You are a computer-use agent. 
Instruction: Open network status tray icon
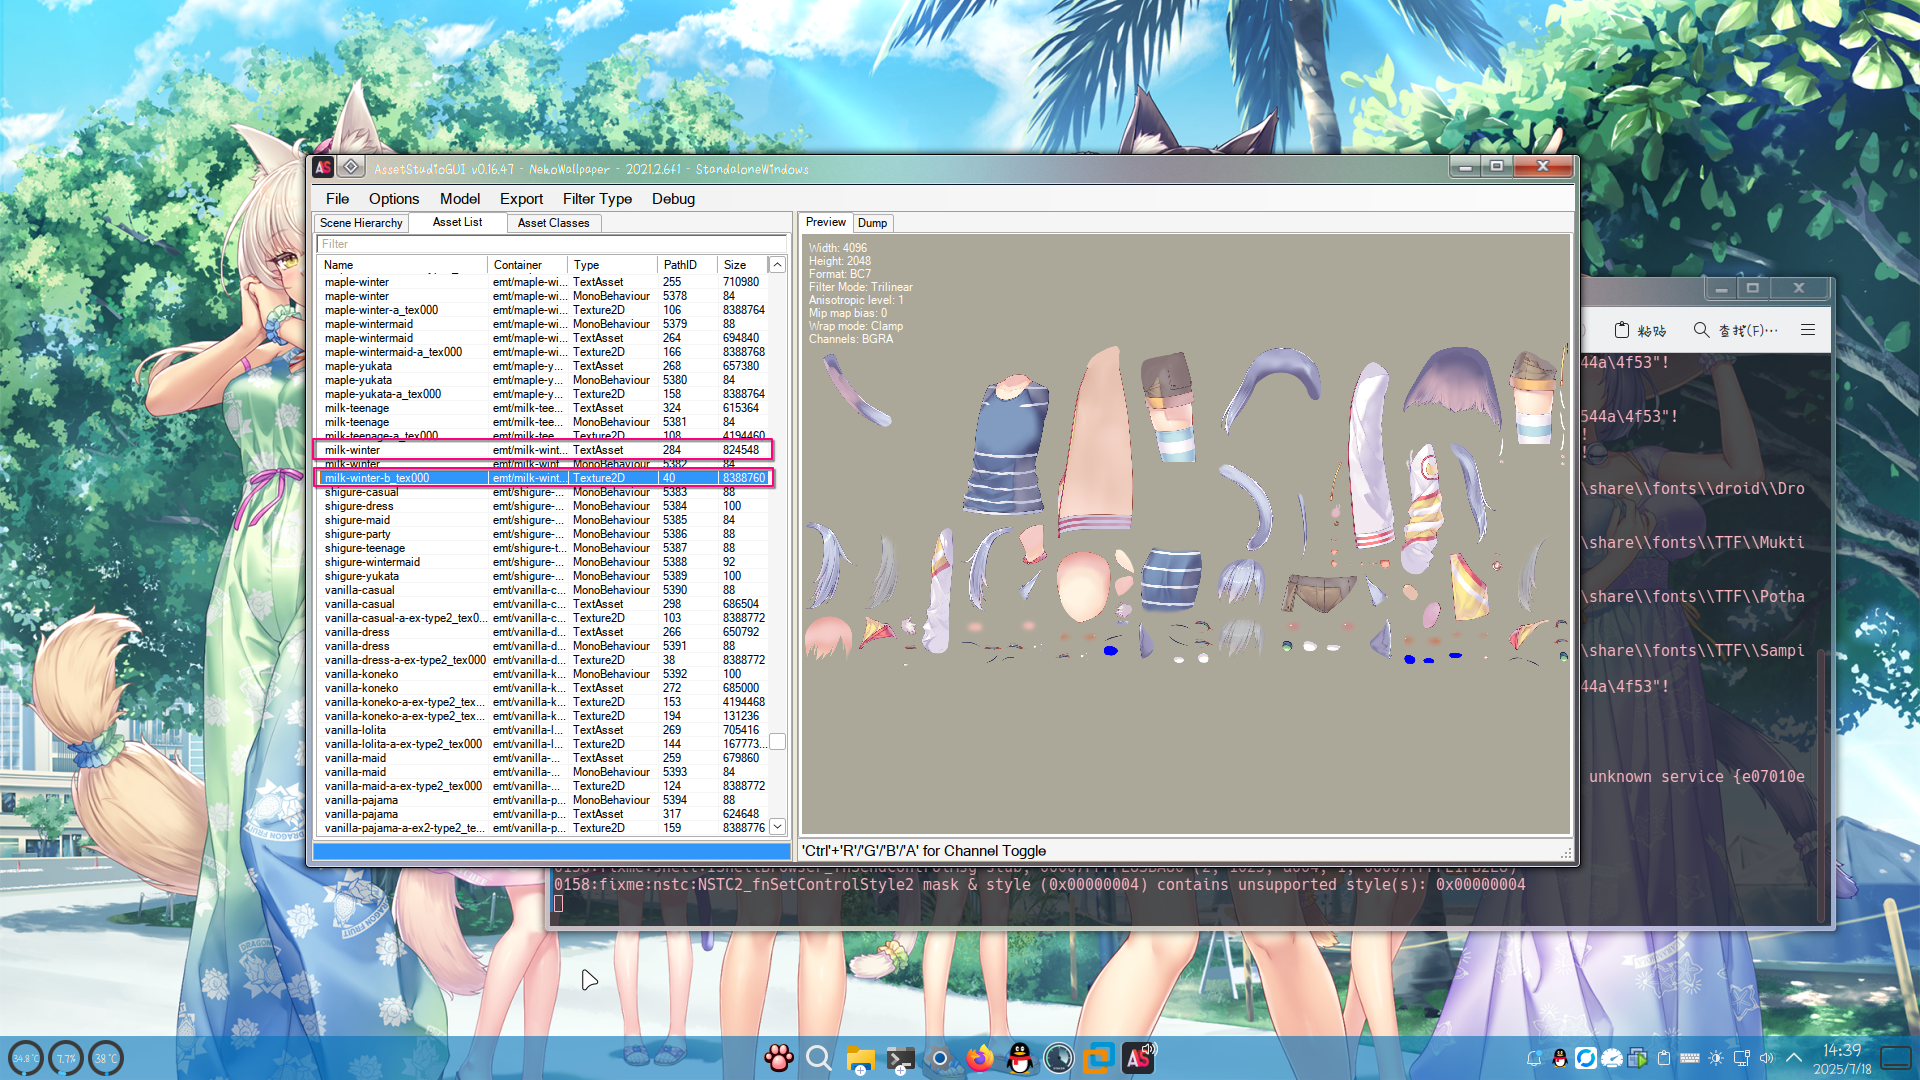click(1742, 1058)
